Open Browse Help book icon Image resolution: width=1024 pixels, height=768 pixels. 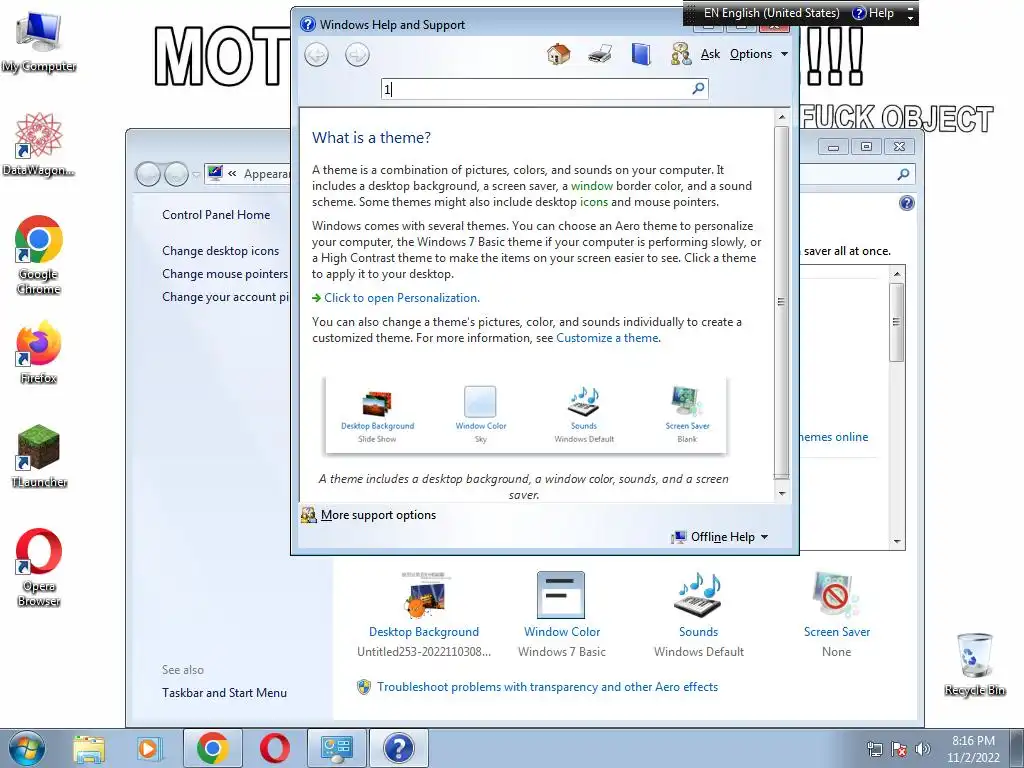(x=641, y=54)
